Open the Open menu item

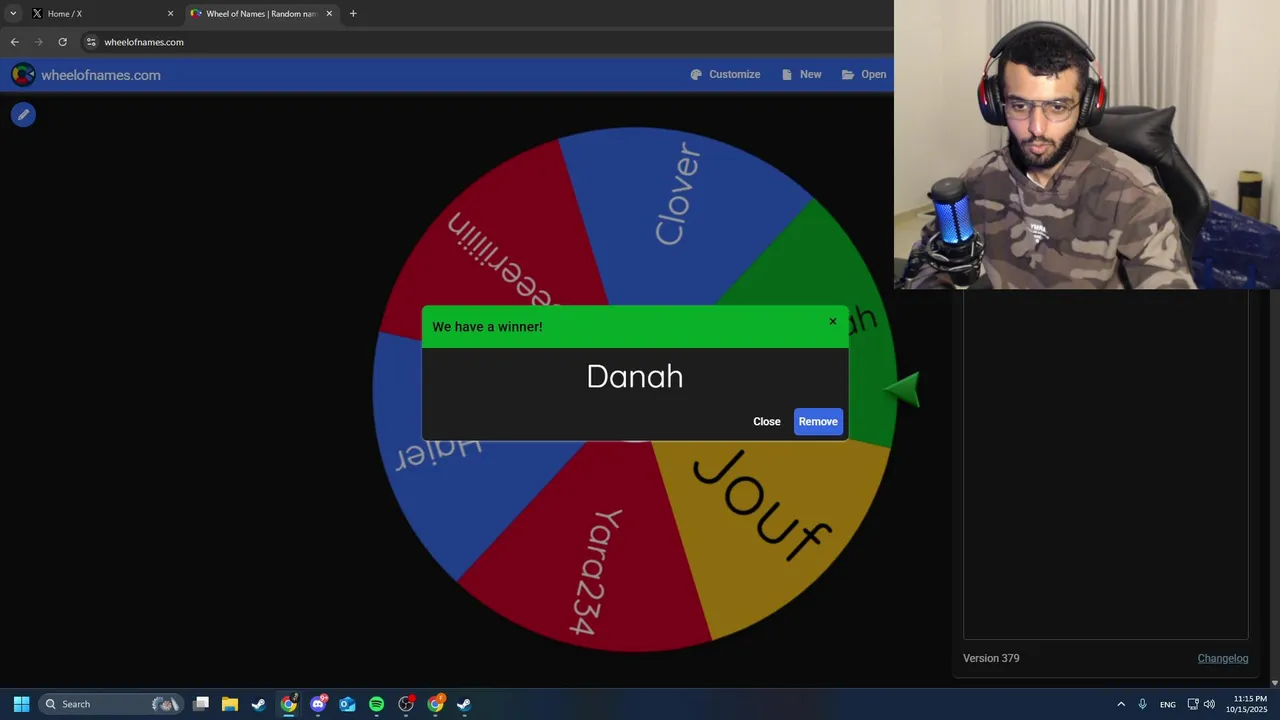pos(864,75)
